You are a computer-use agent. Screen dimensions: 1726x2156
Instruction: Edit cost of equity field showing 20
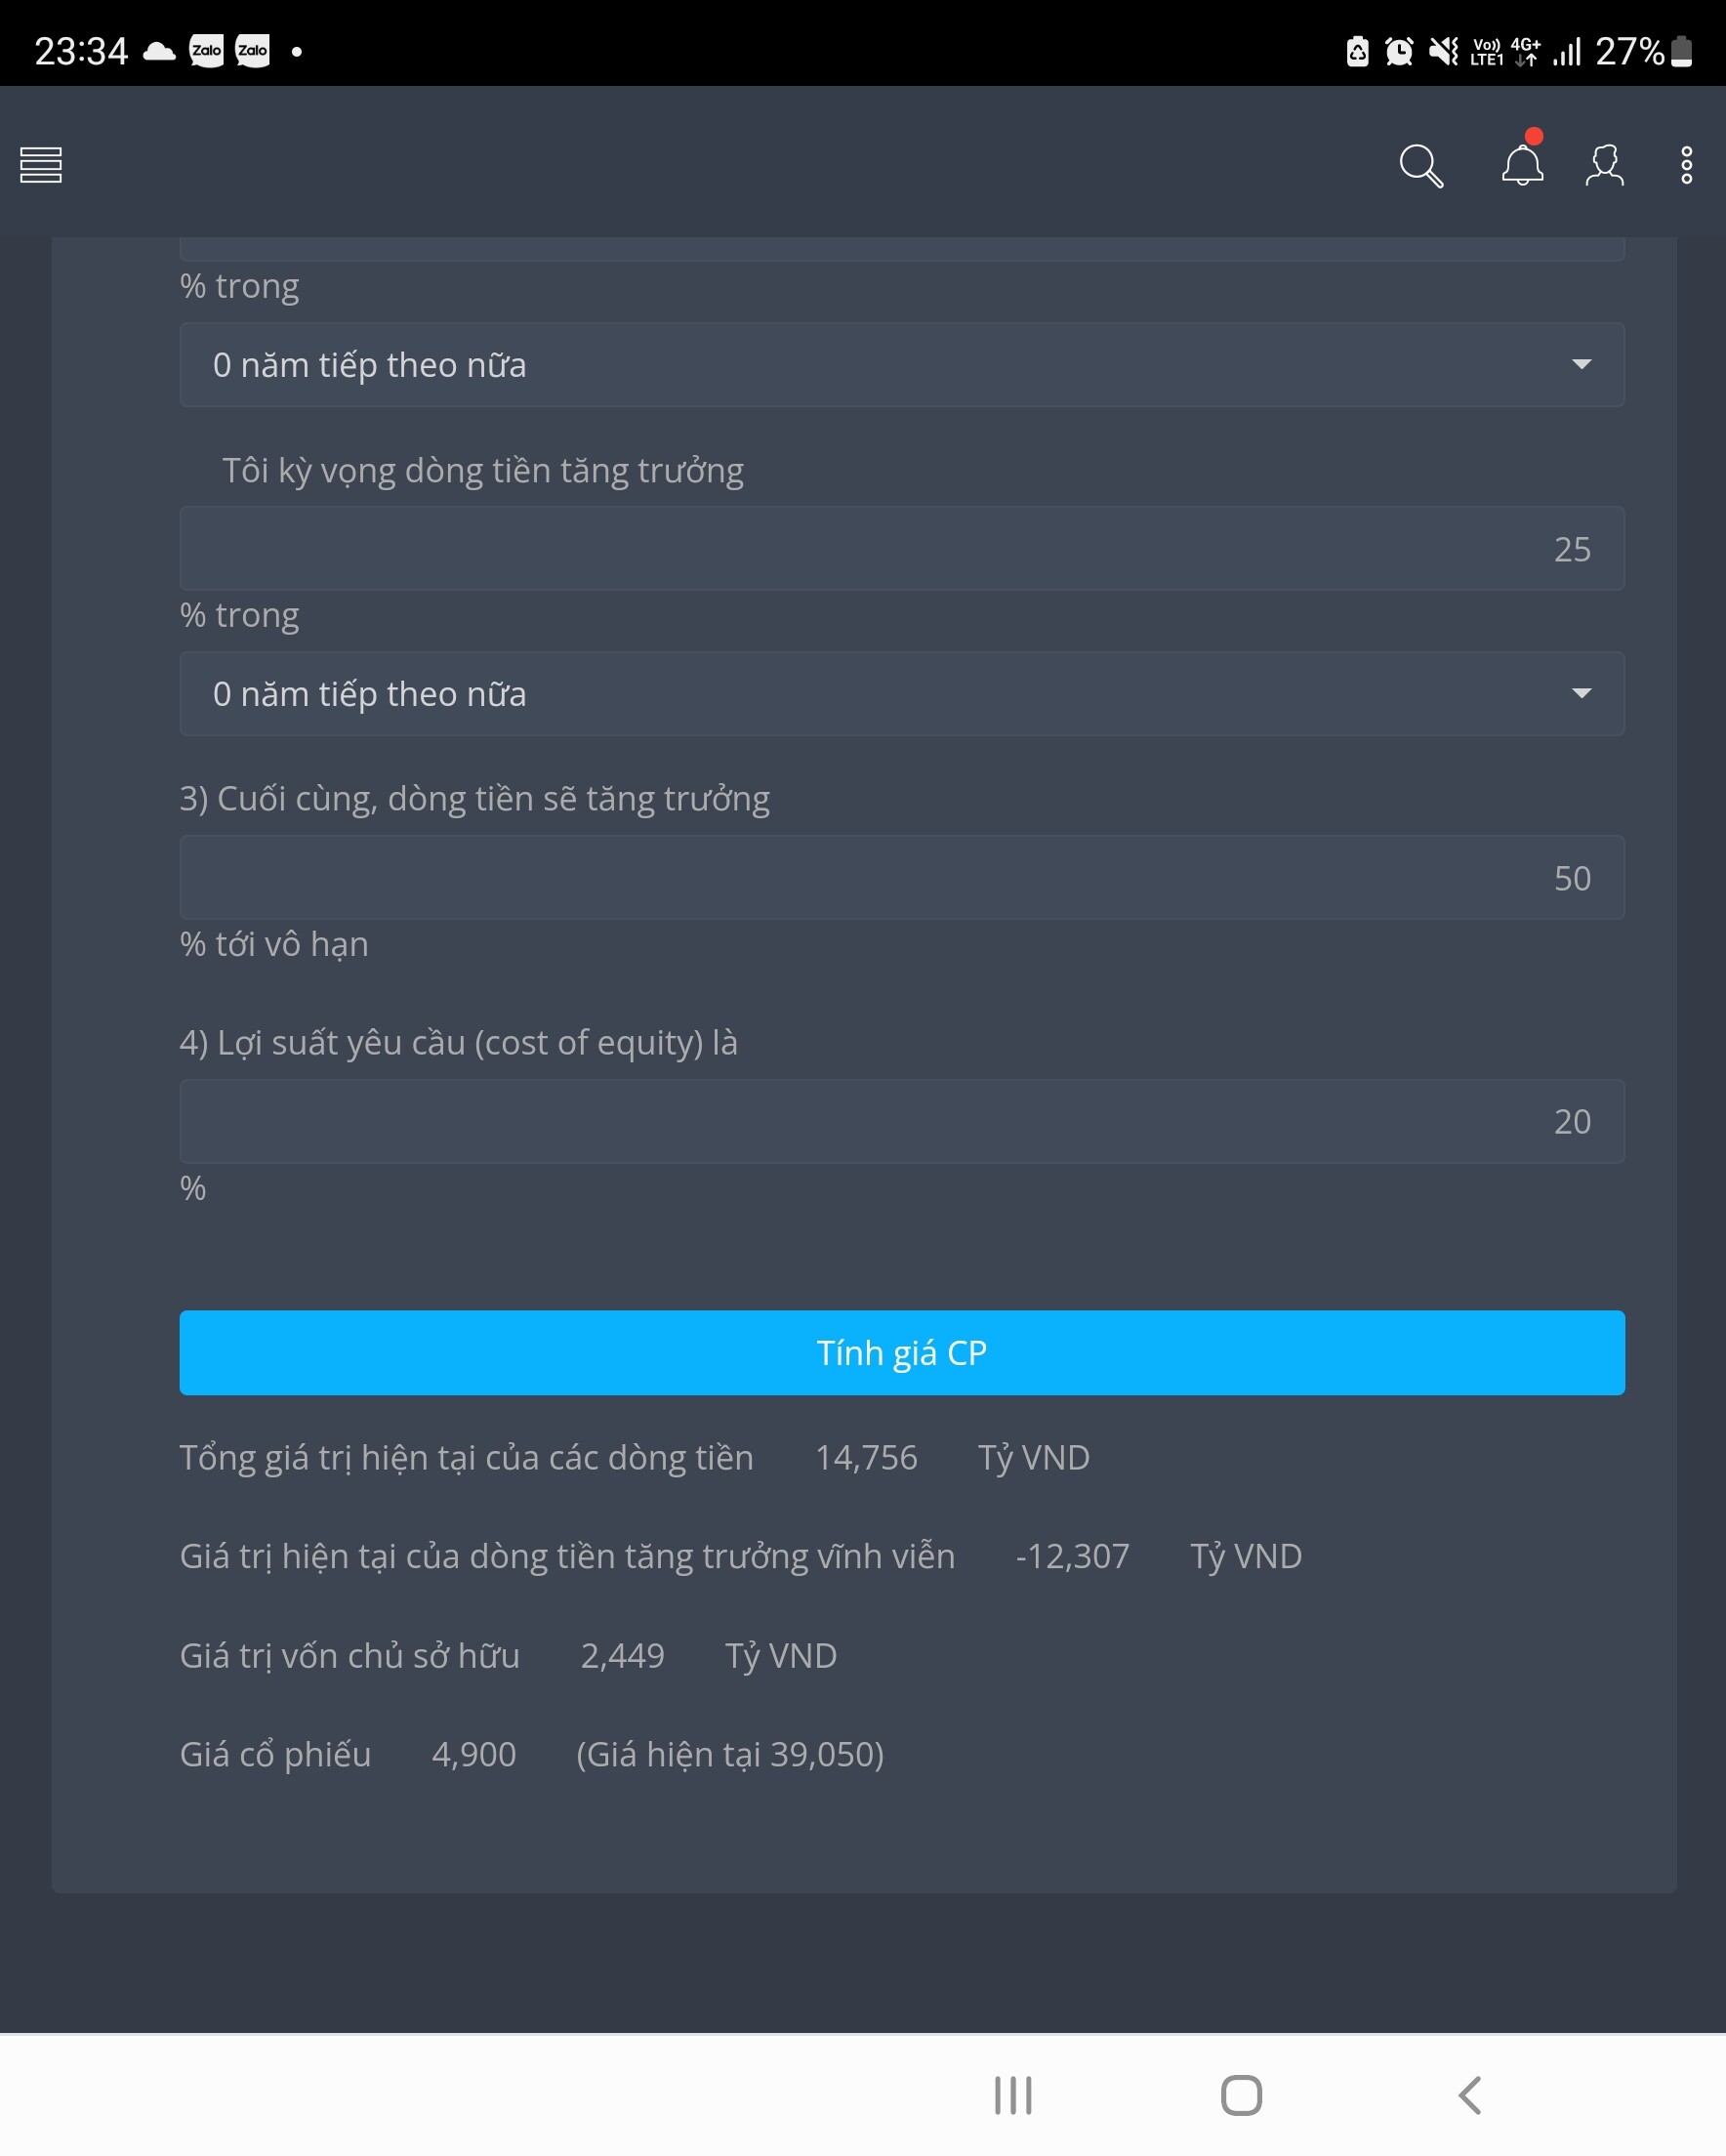pyautogui.click(x=901, y=1121)
